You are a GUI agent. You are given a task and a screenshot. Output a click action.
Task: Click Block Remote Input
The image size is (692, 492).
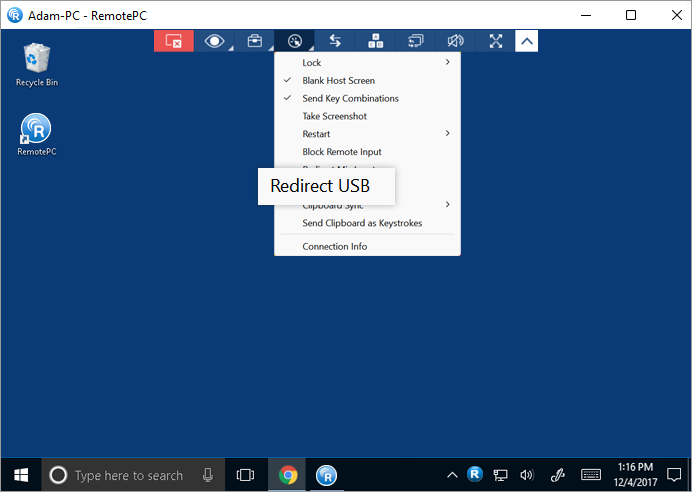click(341, 152)
